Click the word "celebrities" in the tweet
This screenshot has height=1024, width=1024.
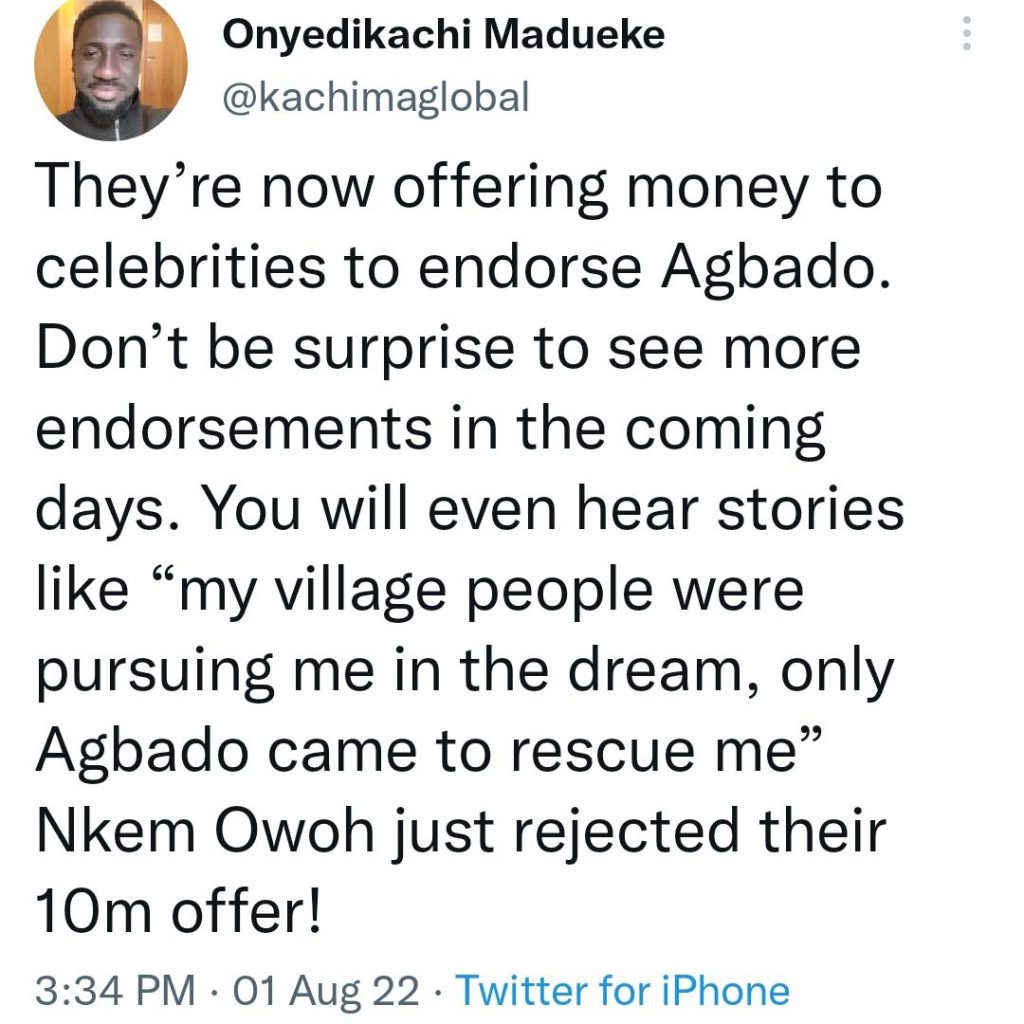(x=180, y=267)
